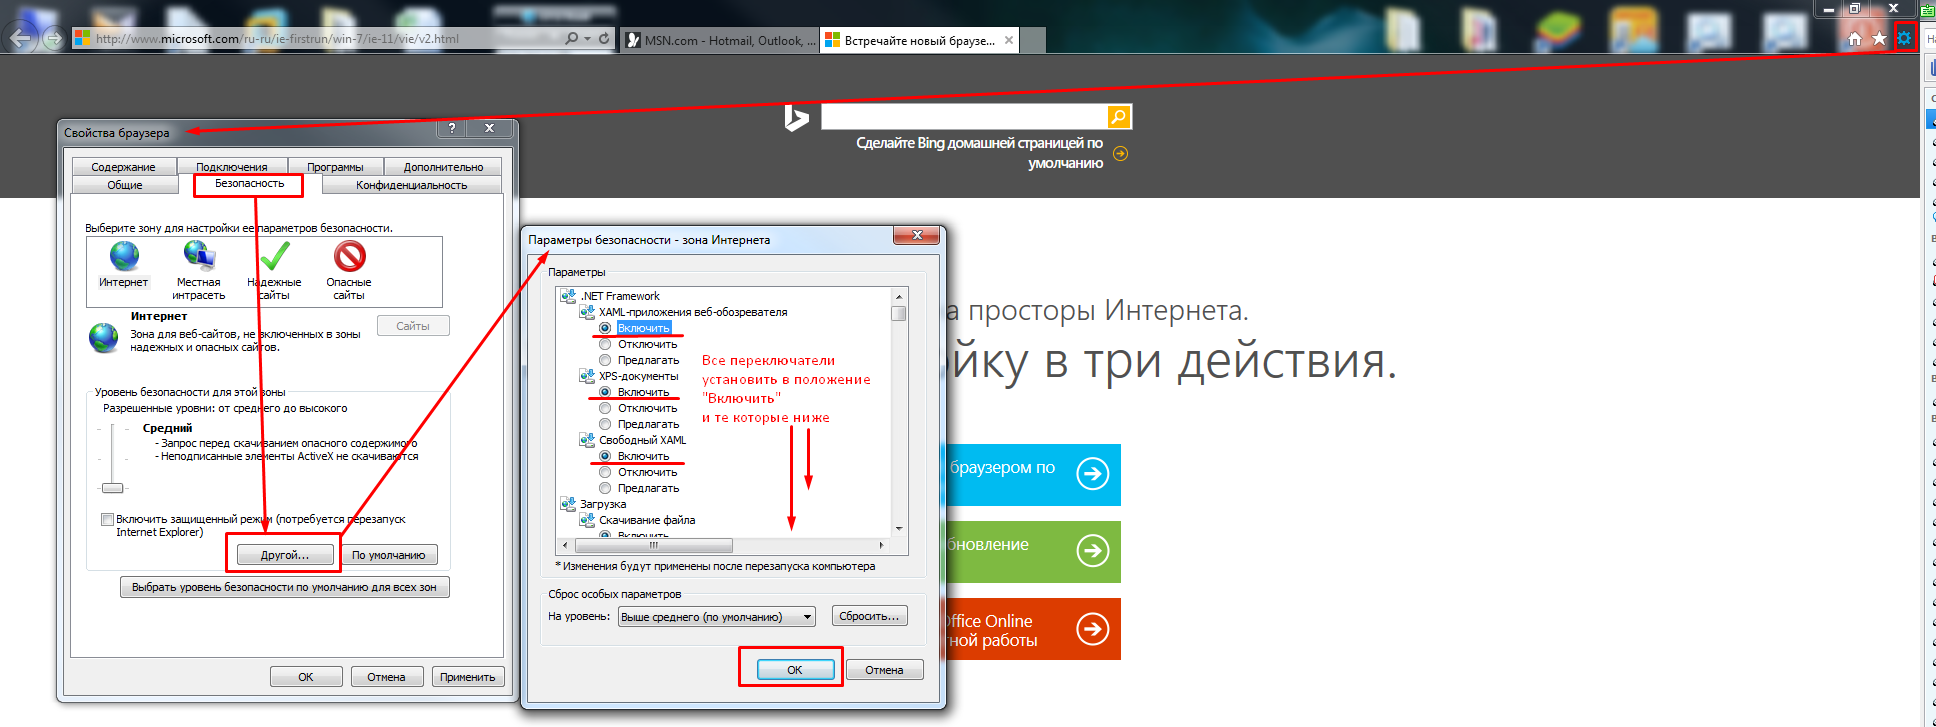Switch to the Подключения tab
This screenshot has width=1936, height=727.
(232, 167)
